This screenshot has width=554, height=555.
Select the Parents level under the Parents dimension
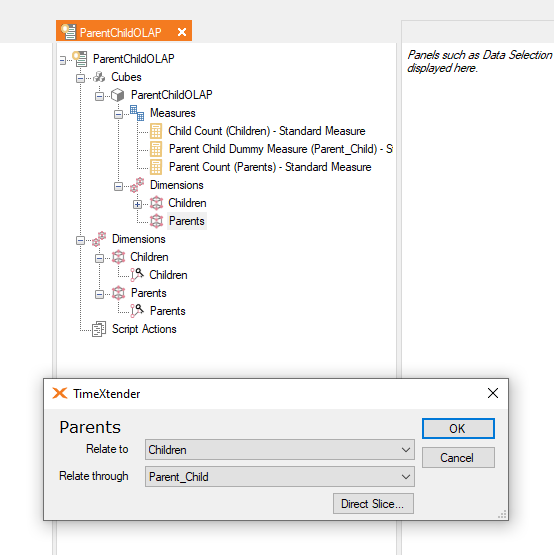click(x=167, y=311)
